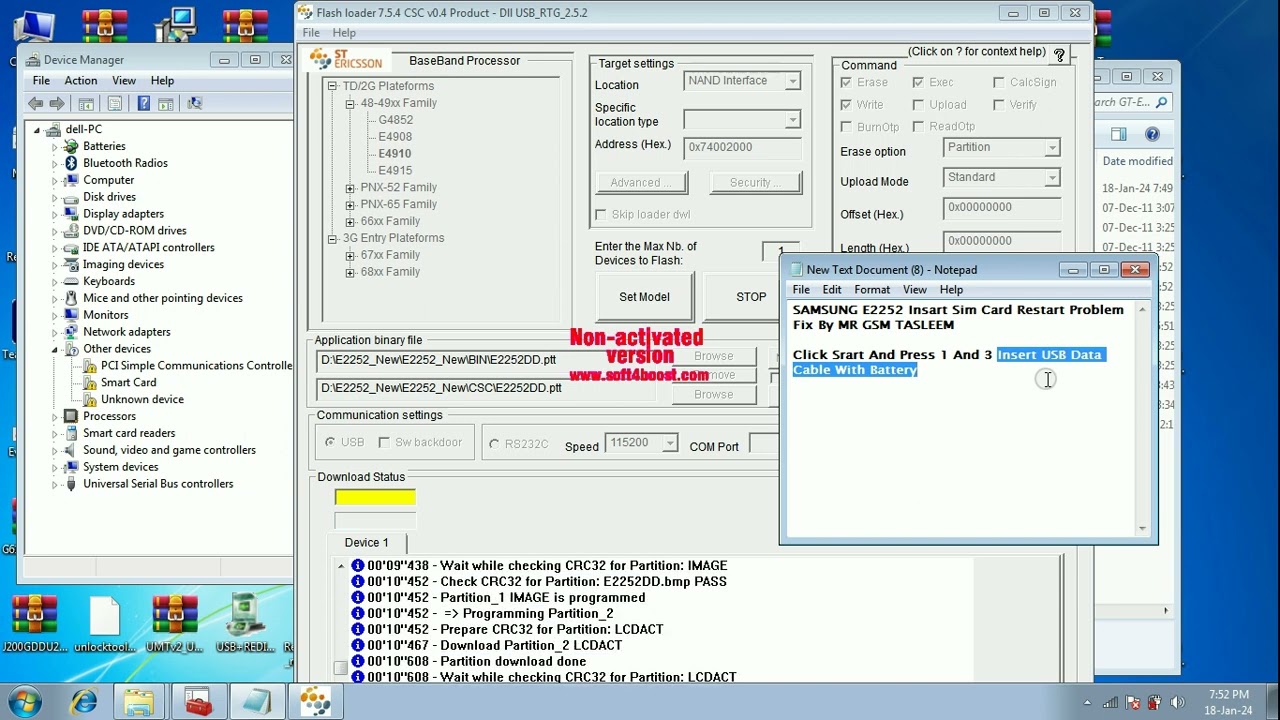
Task: Click the Unknown device warning icon
Action: tap(90, 399)
